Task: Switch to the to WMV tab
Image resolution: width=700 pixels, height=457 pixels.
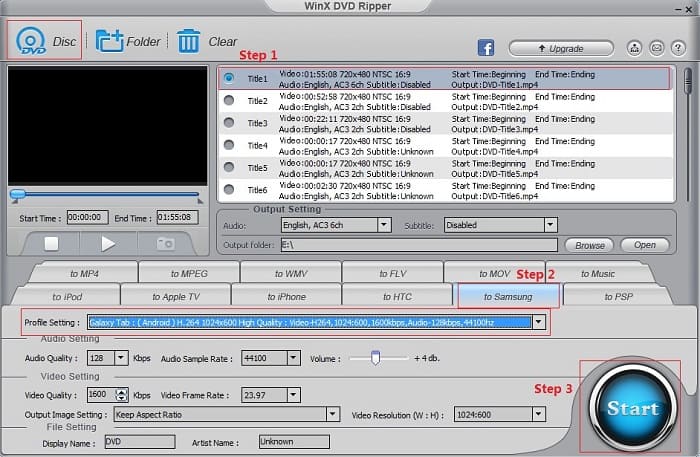Action: 291,273
